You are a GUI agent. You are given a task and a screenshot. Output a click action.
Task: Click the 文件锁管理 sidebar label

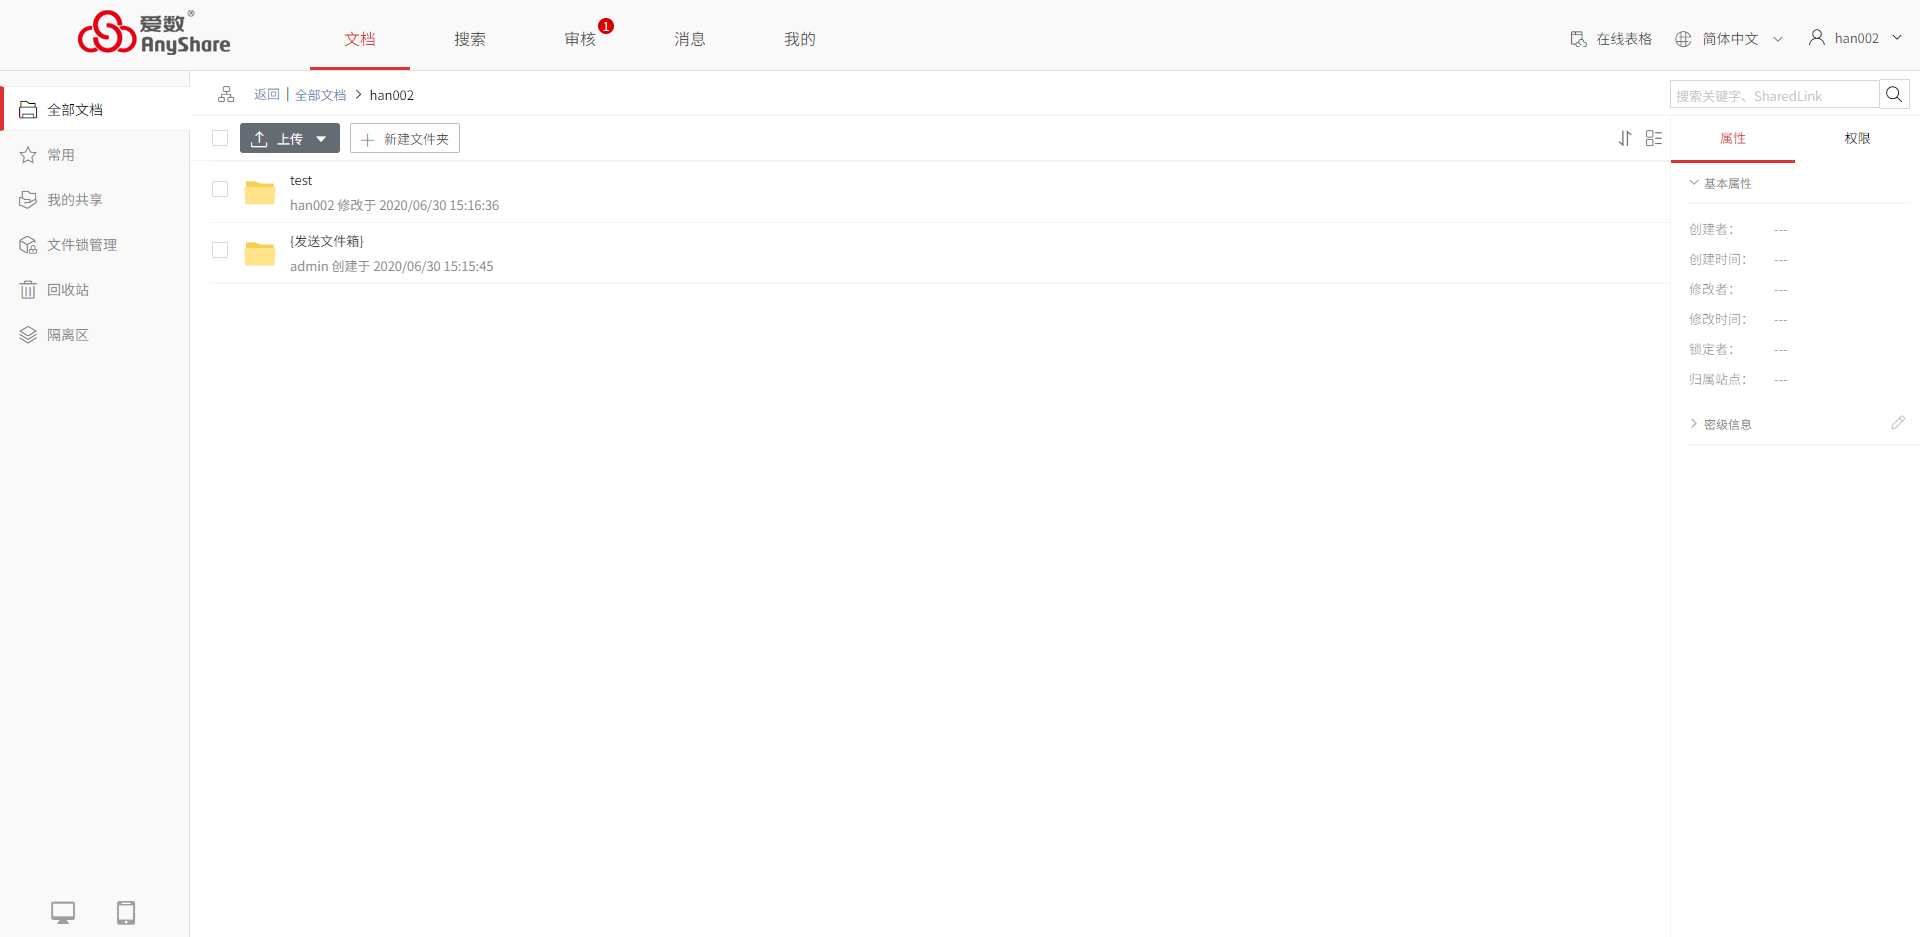click(x=82, y=245)
